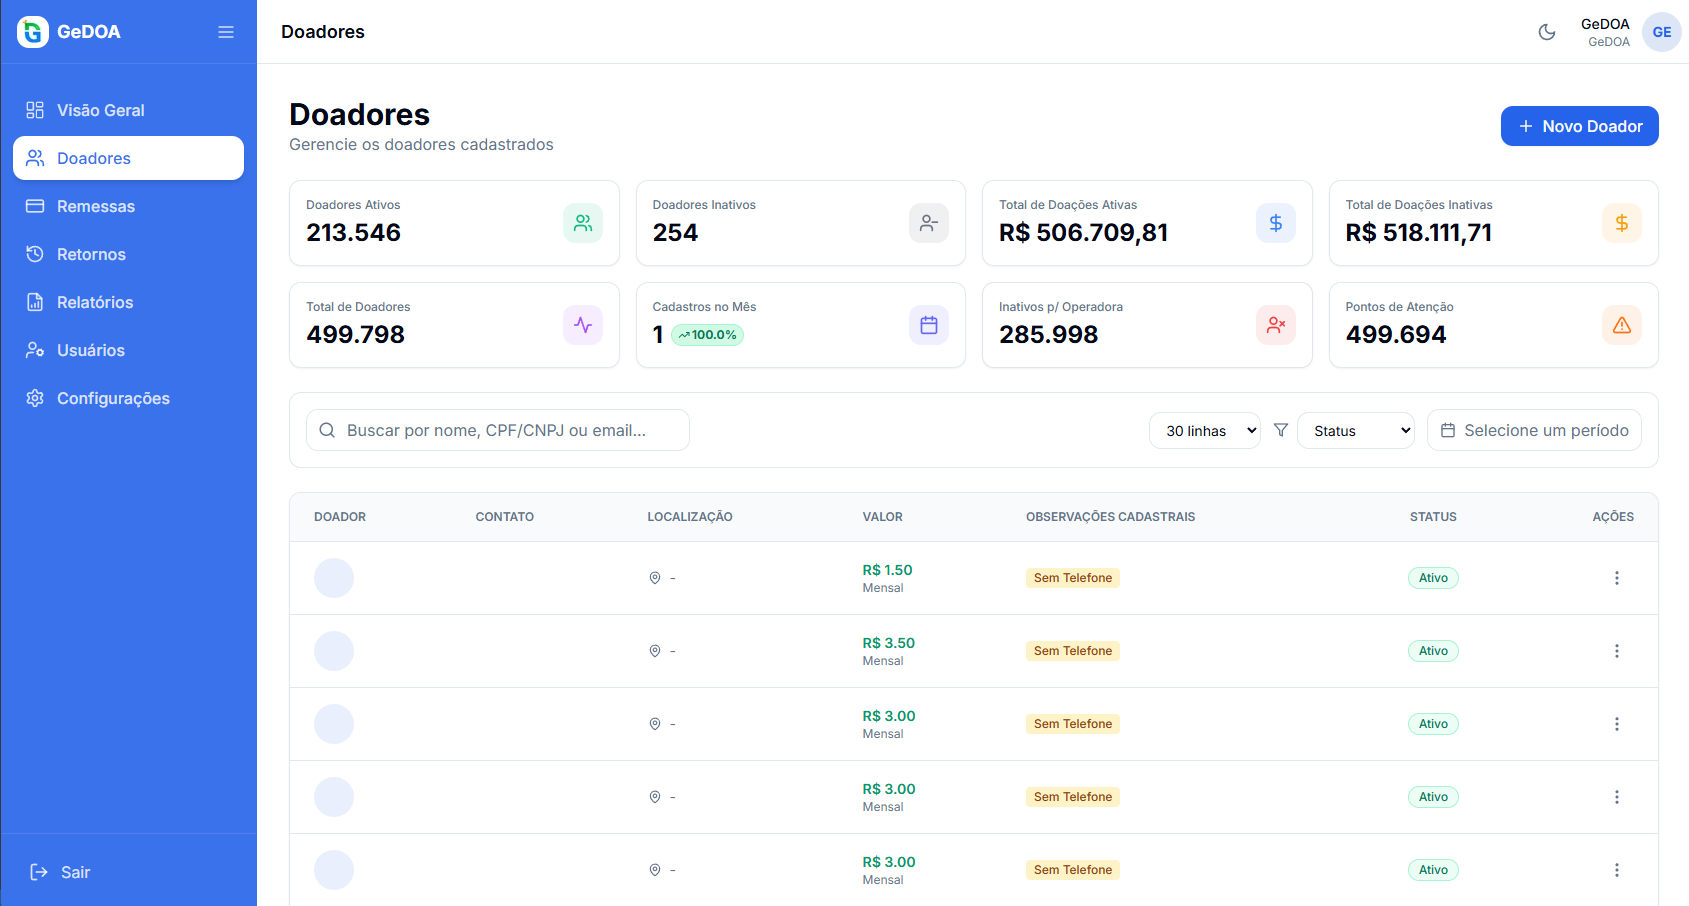Click the Cadastros no Mês calendar icon

[928, 325]
